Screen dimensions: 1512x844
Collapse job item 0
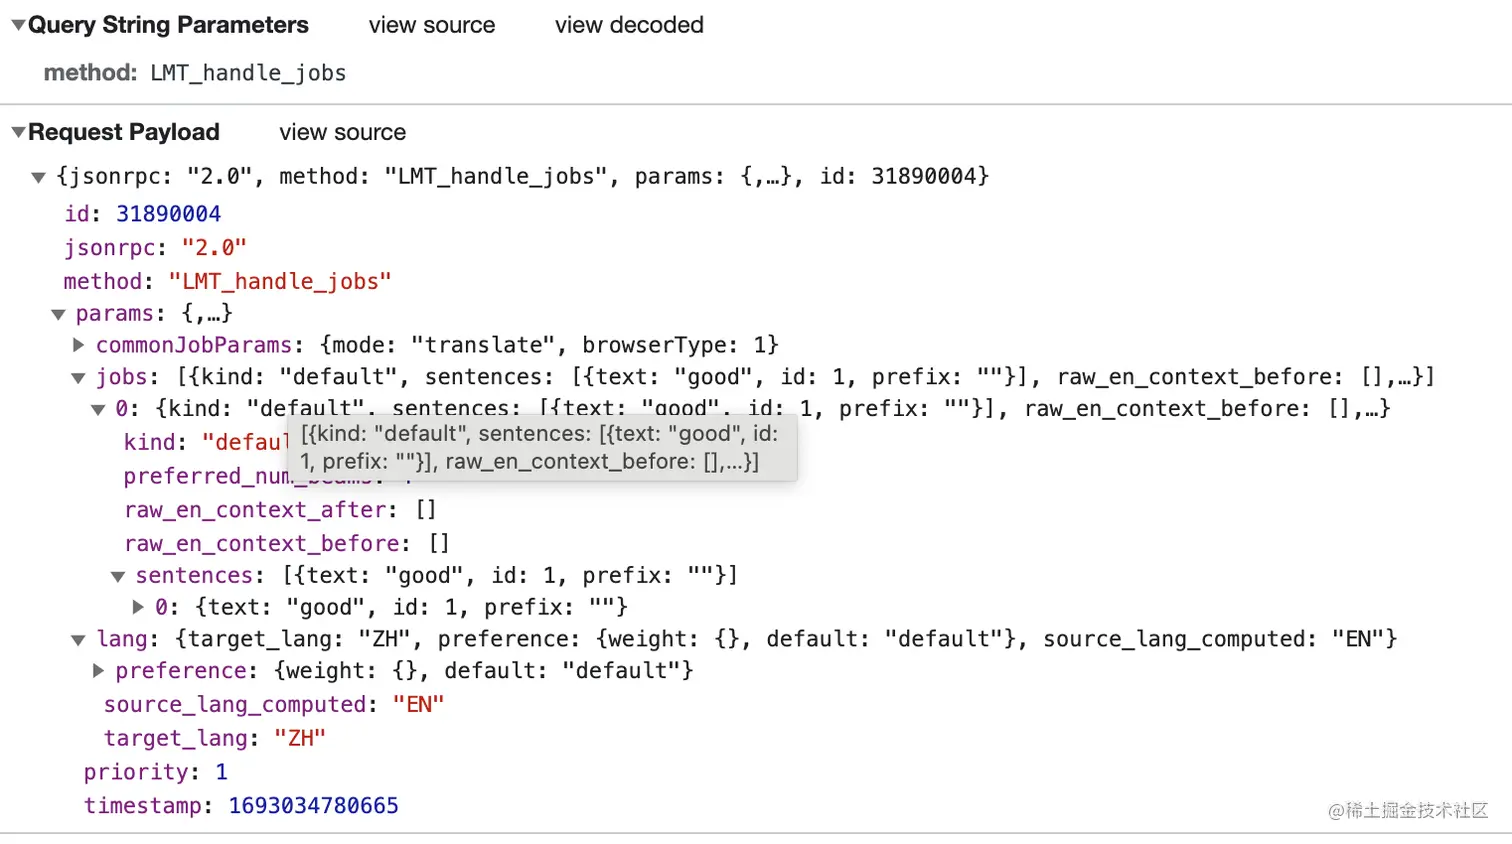pyautogui.click(x=98, y=409)
